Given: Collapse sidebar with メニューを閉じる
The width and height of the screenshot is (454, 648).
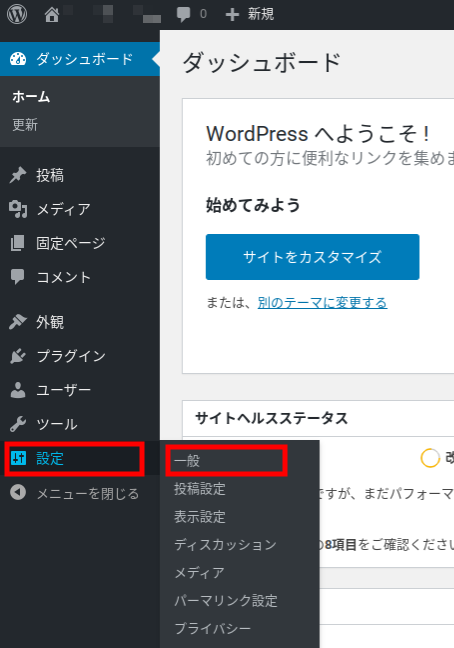Looking at the screenshot, I should [88, 493].
